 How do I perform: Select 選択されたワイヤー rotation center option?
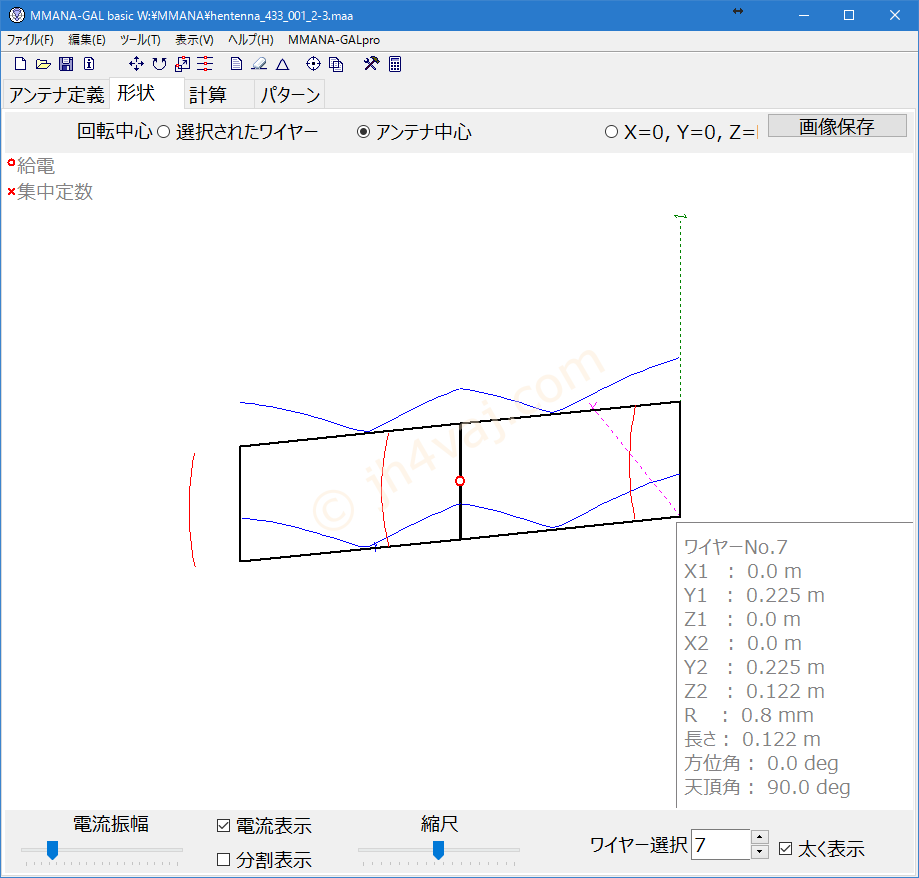click(238, 132)
